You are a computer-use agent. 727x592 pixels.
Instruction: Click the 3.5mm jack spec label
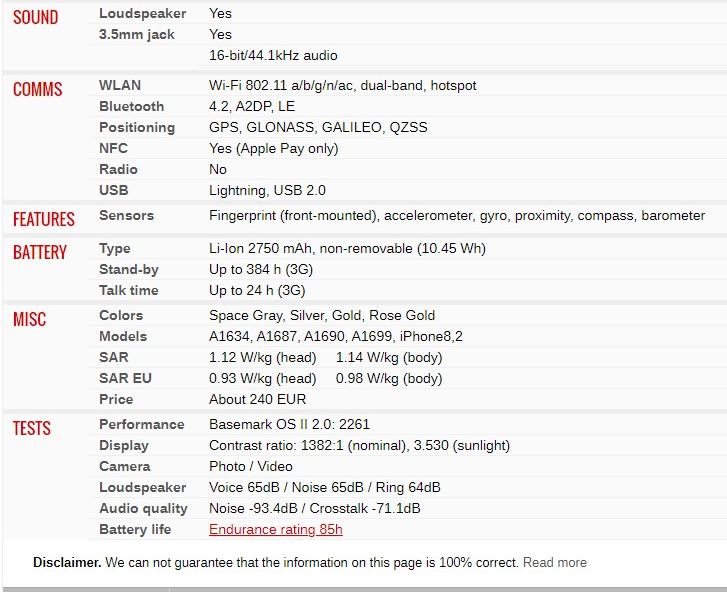tap(137, 34)
